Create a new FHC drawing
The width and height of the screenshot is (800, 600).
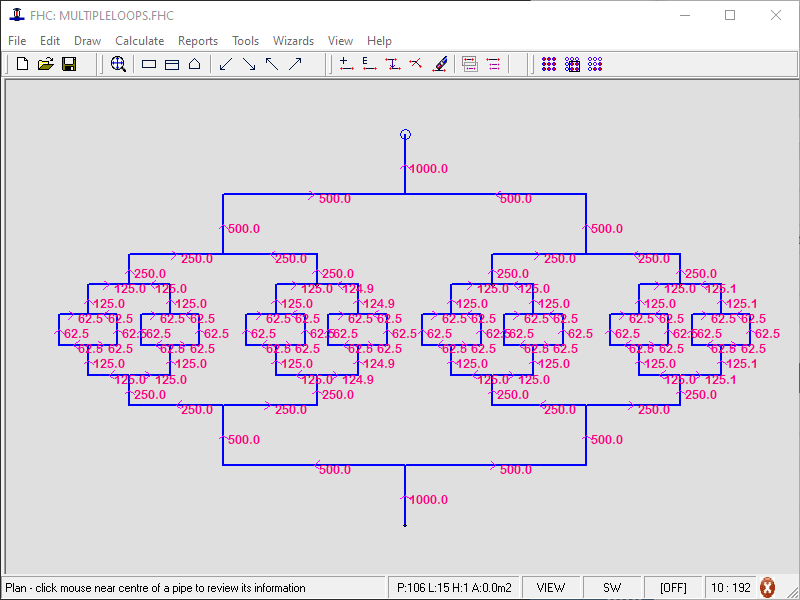coord(22,63)
